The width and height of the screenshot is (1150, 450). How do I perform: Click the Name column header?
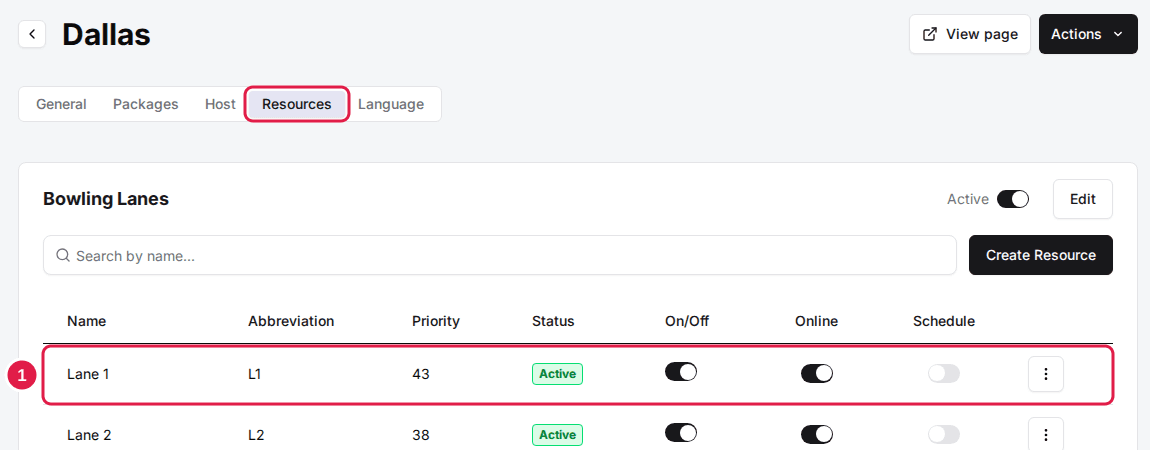[87, 321]
